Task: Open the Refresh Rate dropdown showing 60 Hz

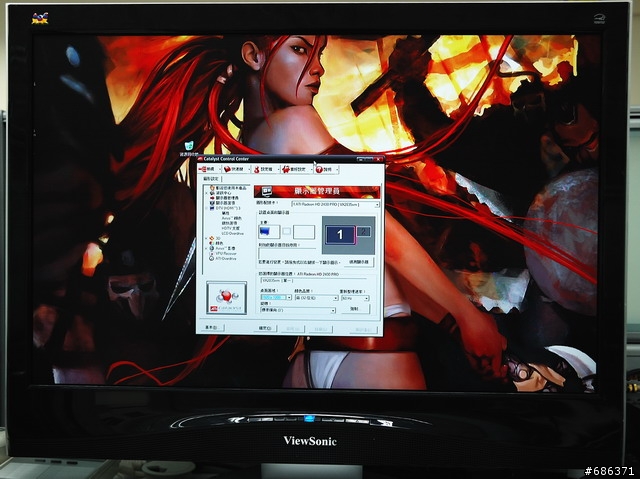Action: tap(355, 299)
